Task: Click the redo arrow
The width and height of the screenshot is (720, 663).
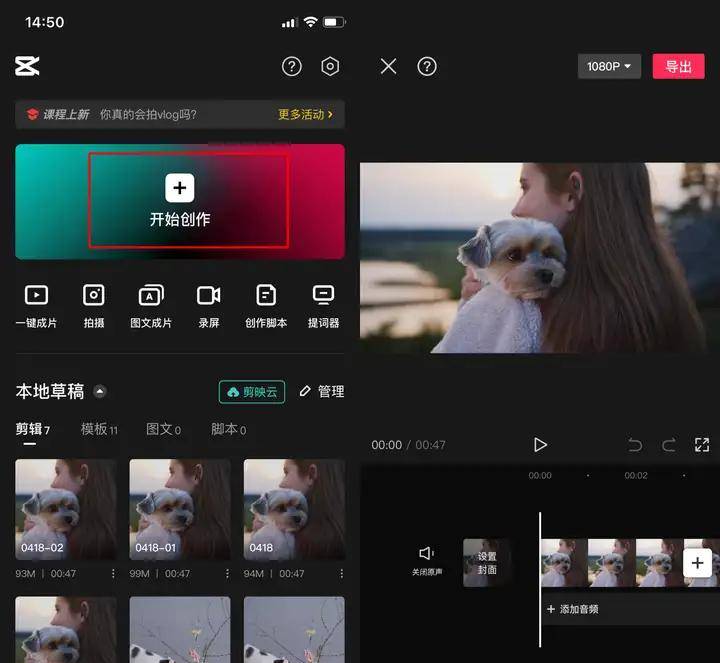Action: point(669,445)
